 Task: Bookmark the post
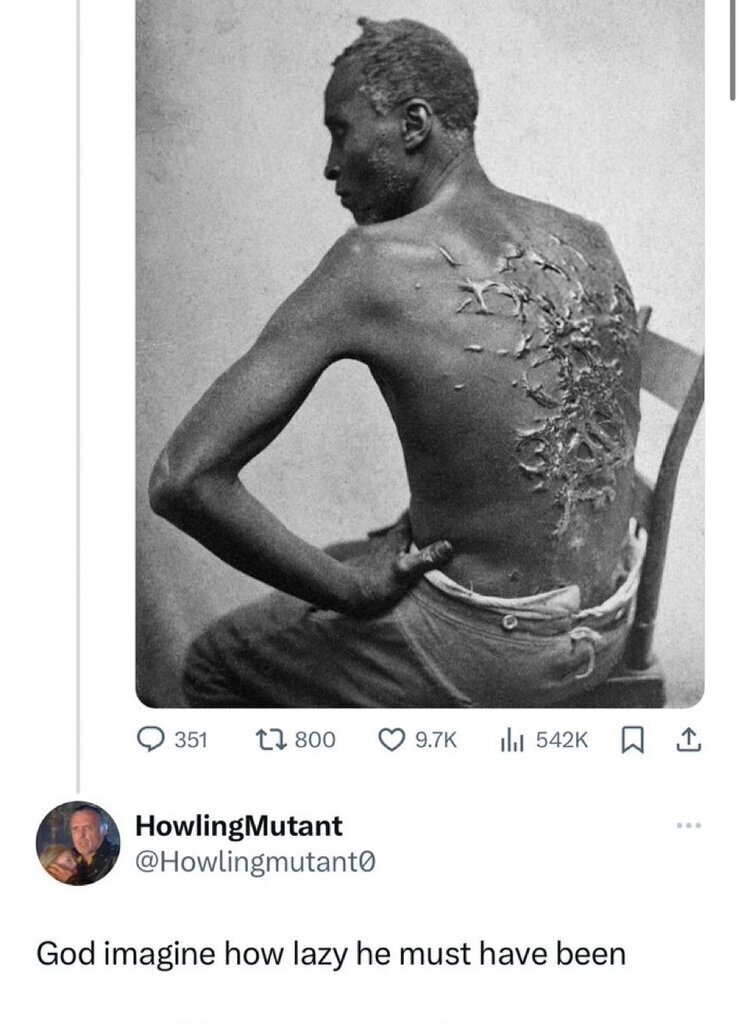tap(631, 740)
